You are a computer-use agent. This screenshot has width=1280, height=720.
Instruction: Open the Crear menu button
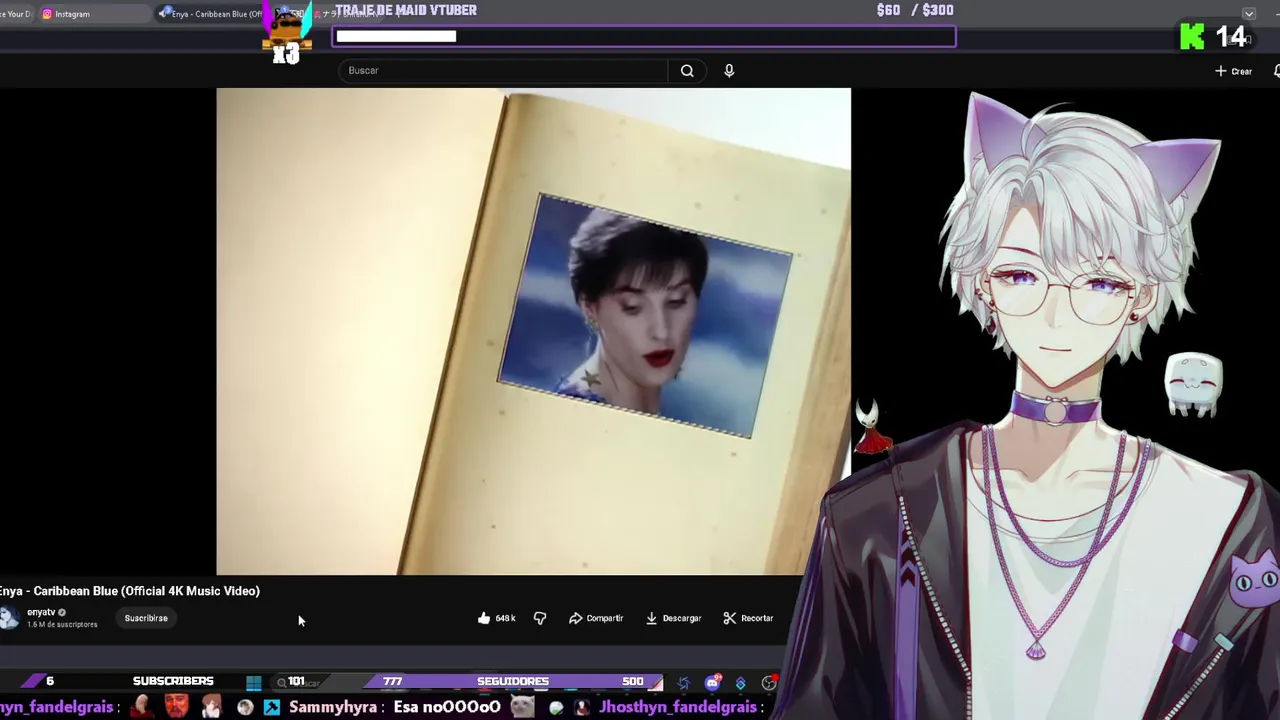(1234, 71)
